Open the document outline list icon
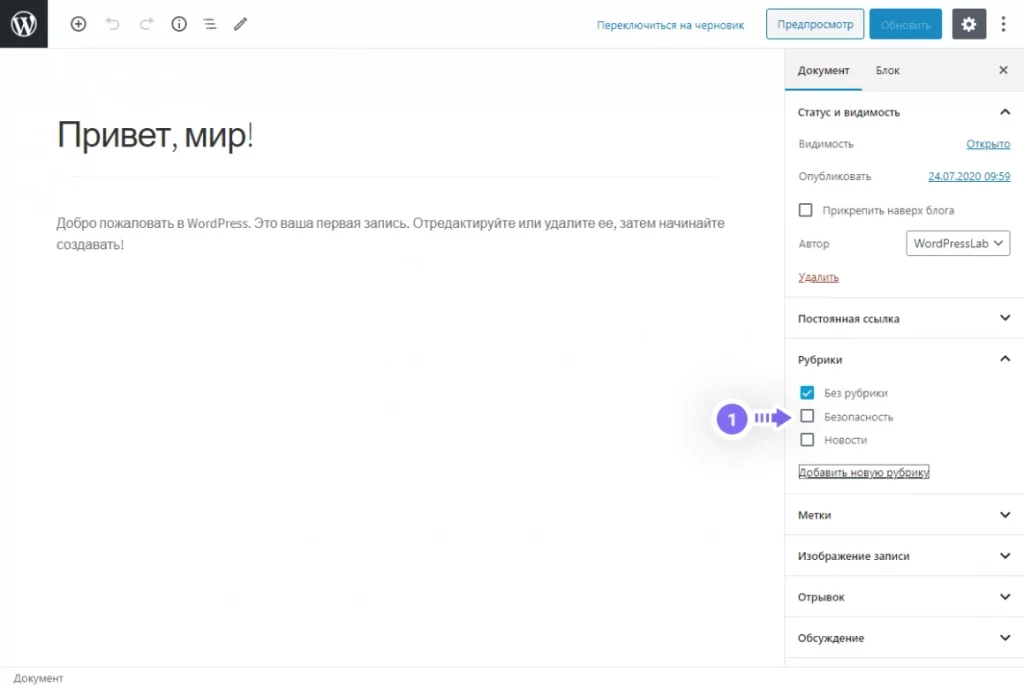 coord(209,24)
